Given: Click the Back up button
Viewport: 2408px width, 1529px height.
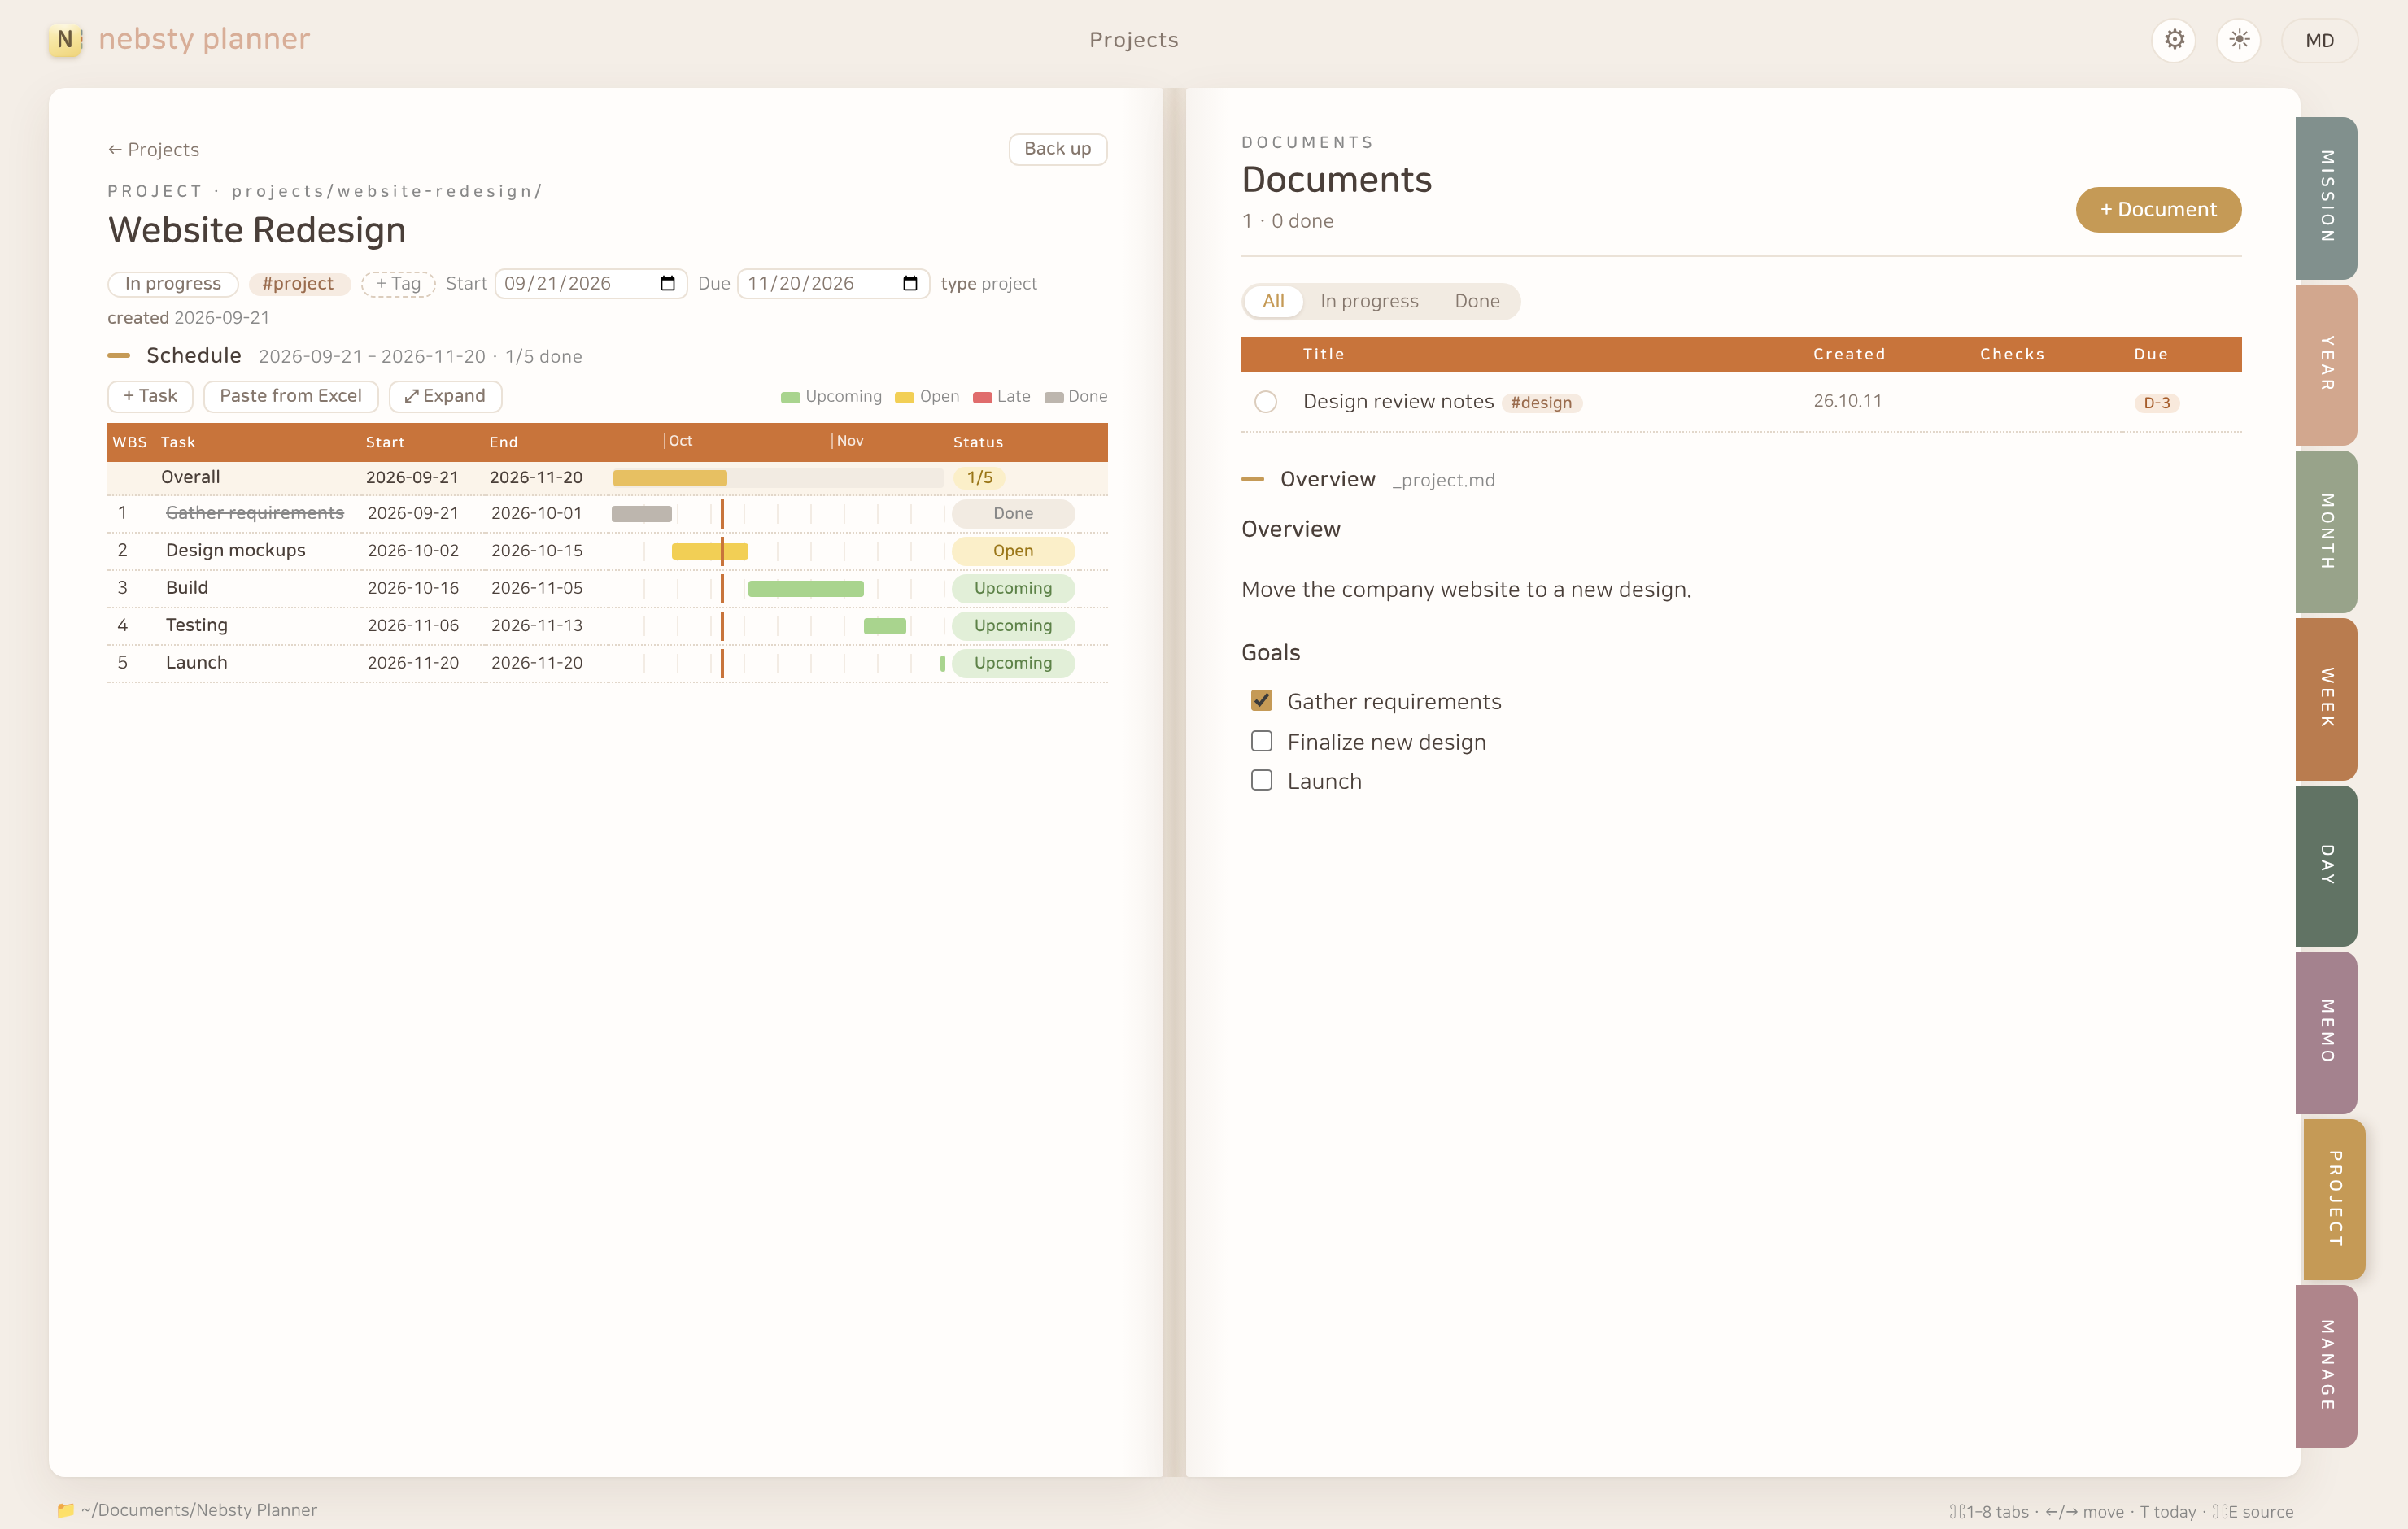Looking at the screenshot, I should 1058,149.
